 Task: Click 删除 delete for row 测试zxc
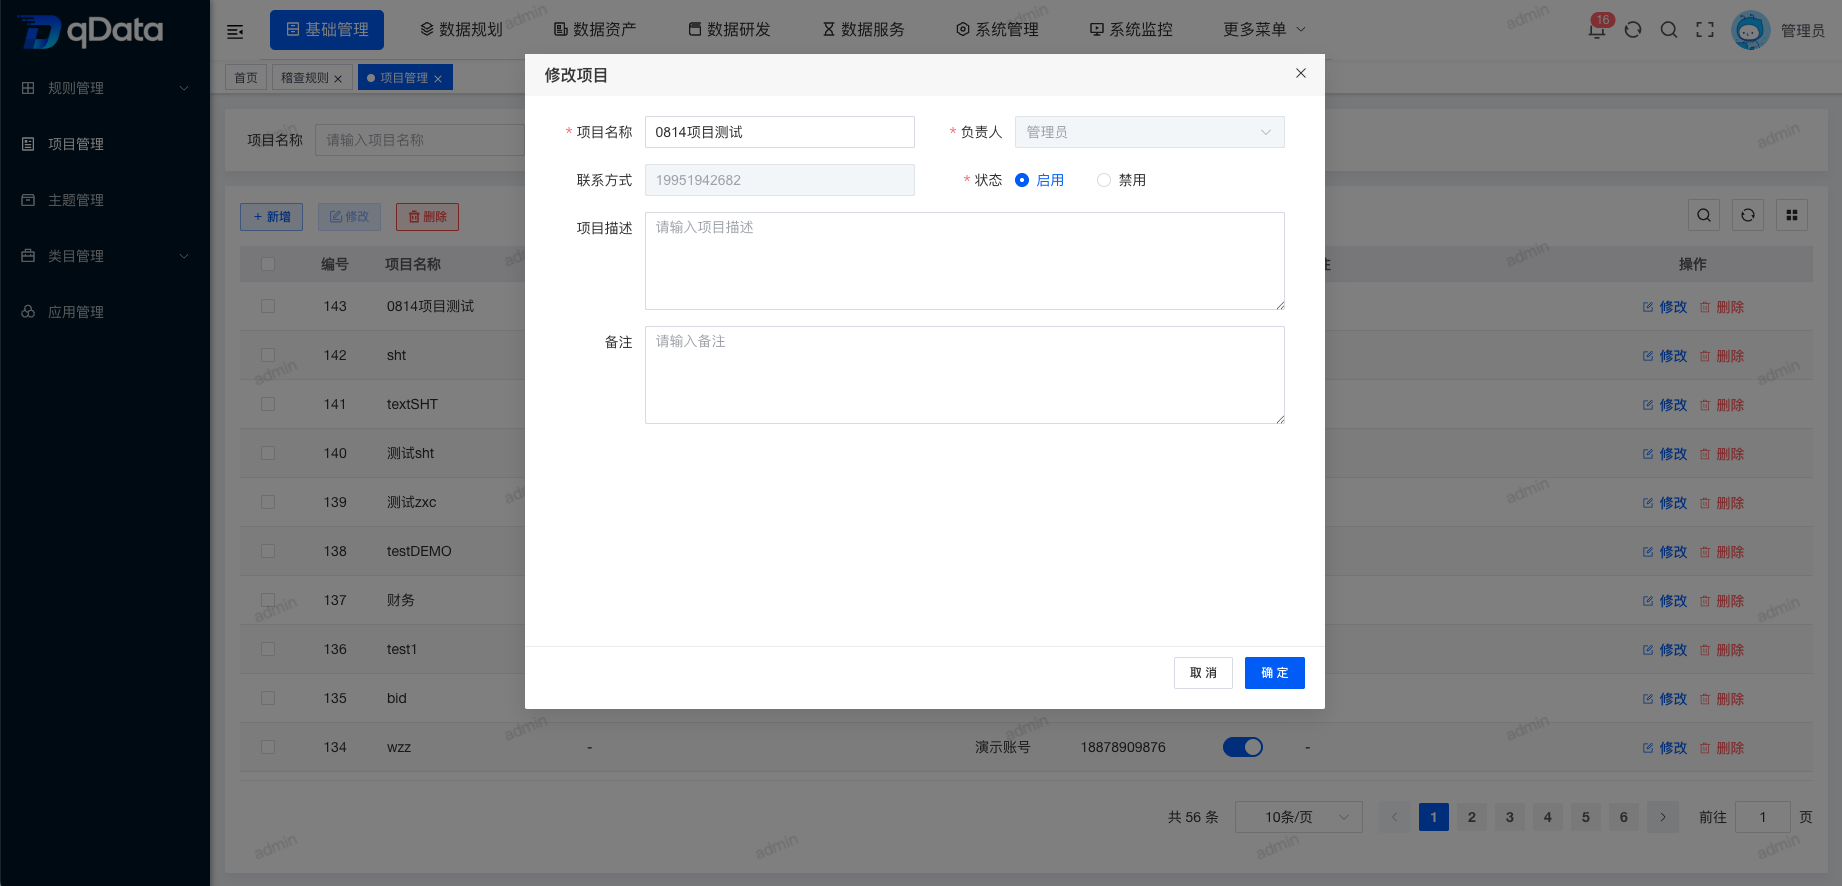pos(1722,503)
